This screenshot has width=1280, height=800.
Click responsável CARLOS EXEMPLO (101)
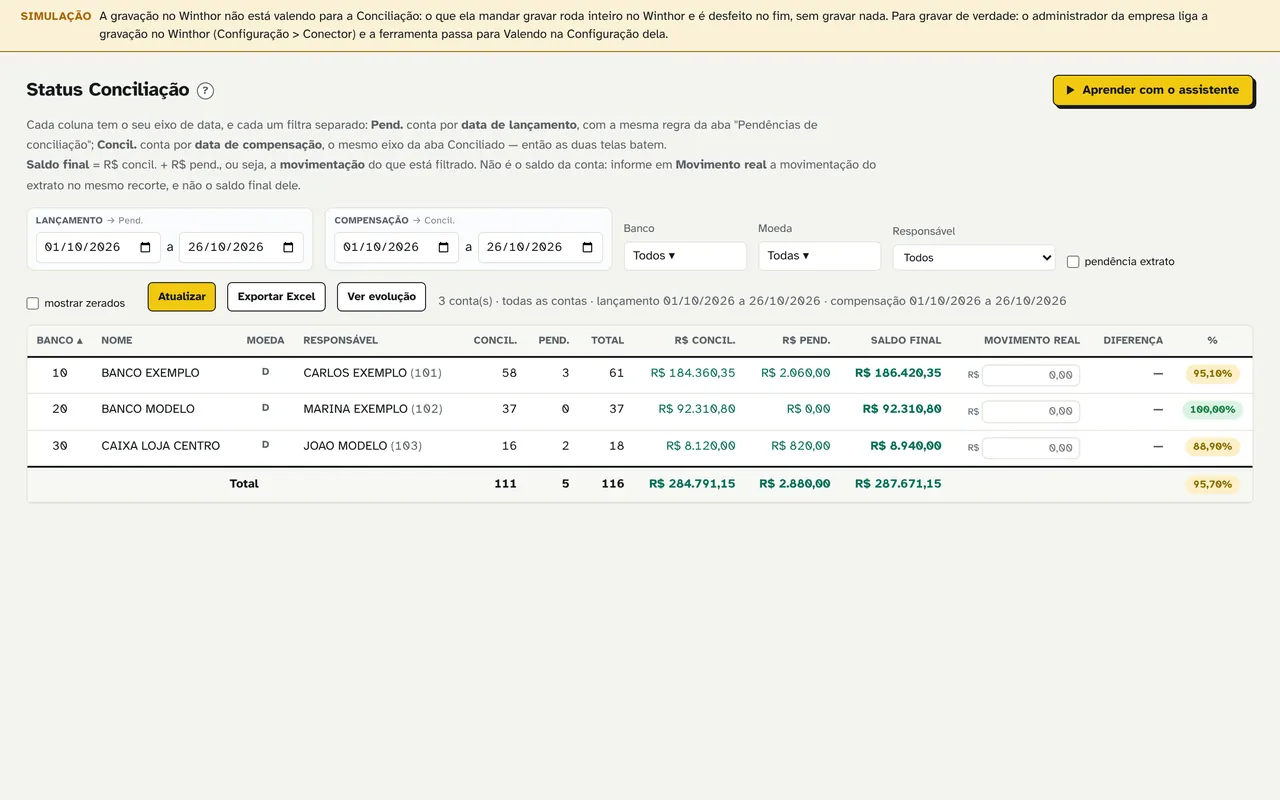[372, 373]
